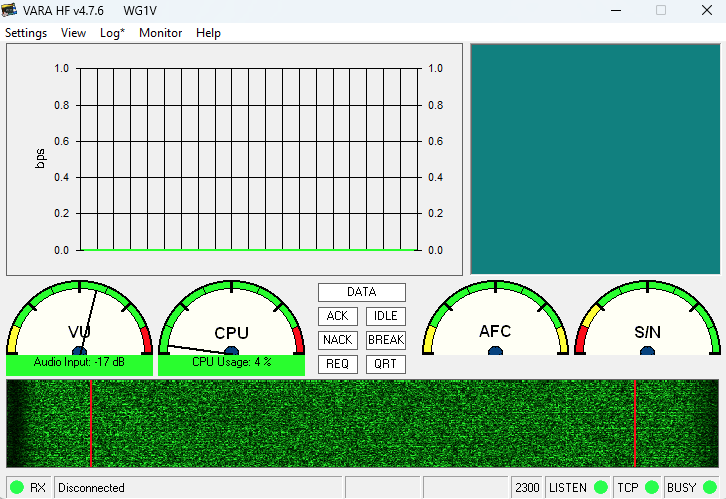Image resolution: width=726 pixels, height=499 pixels.
Task: Expand the Monitor menu
Action: point(160,33)
